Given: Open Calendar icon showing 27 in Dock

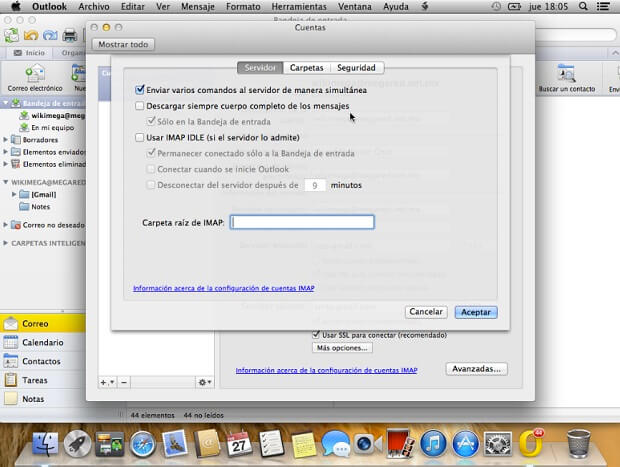Looking at the screenshot, I should 239,444.
